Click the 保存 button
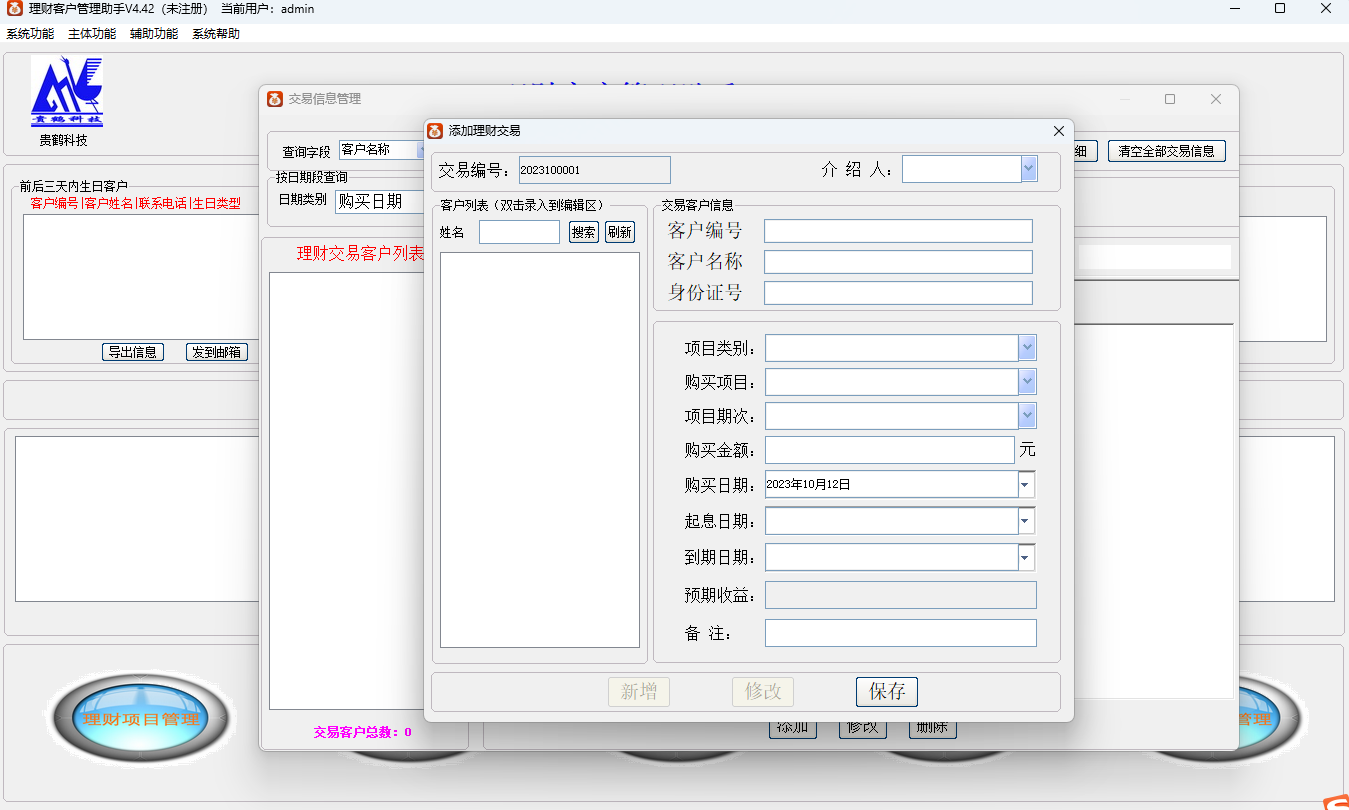Viewport: 1349px width, 810px height. (887, 691)
